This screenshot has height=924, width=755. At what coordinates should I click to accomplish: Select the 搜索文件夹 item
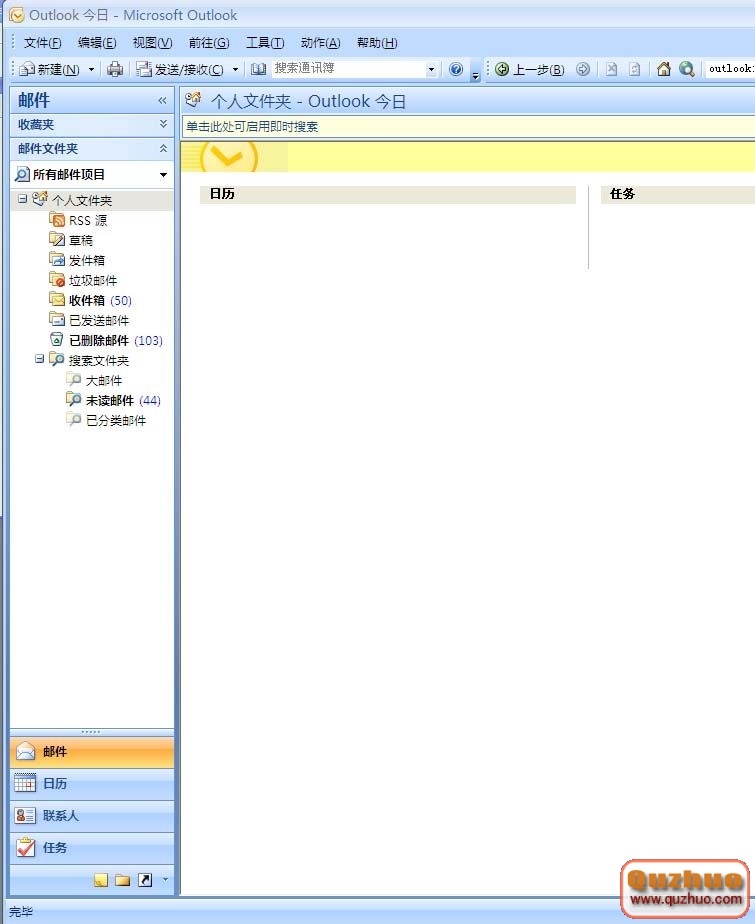tap(98, 360)
